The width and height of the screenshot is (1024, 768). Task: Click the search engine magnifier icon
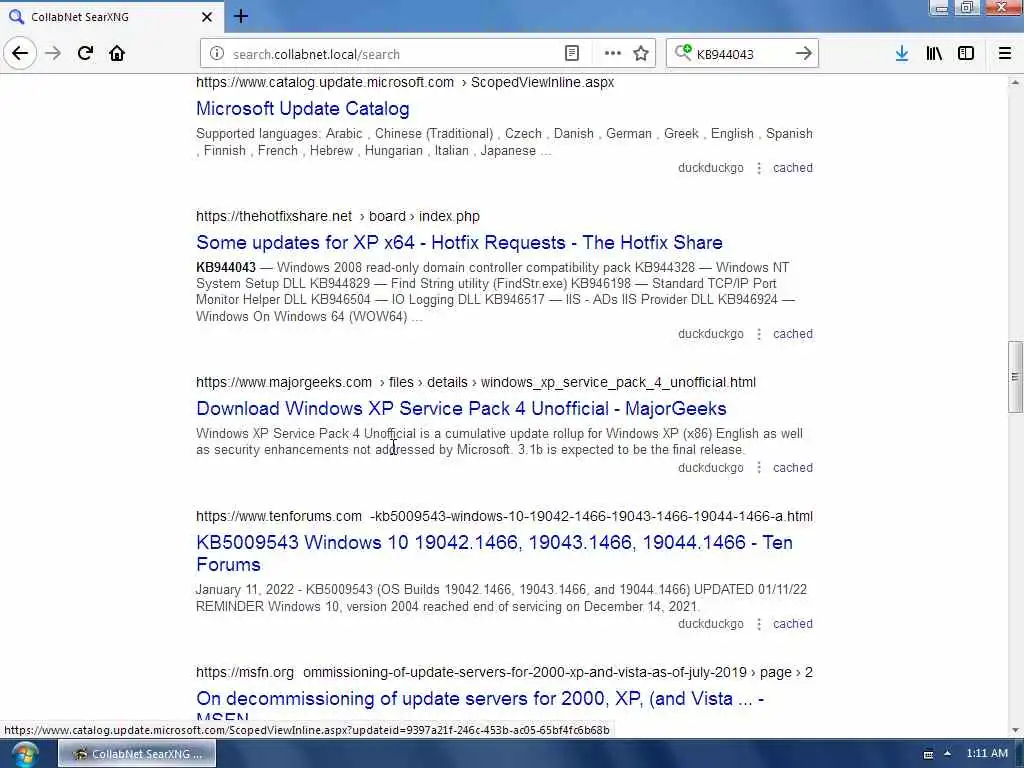click(683, 53)
